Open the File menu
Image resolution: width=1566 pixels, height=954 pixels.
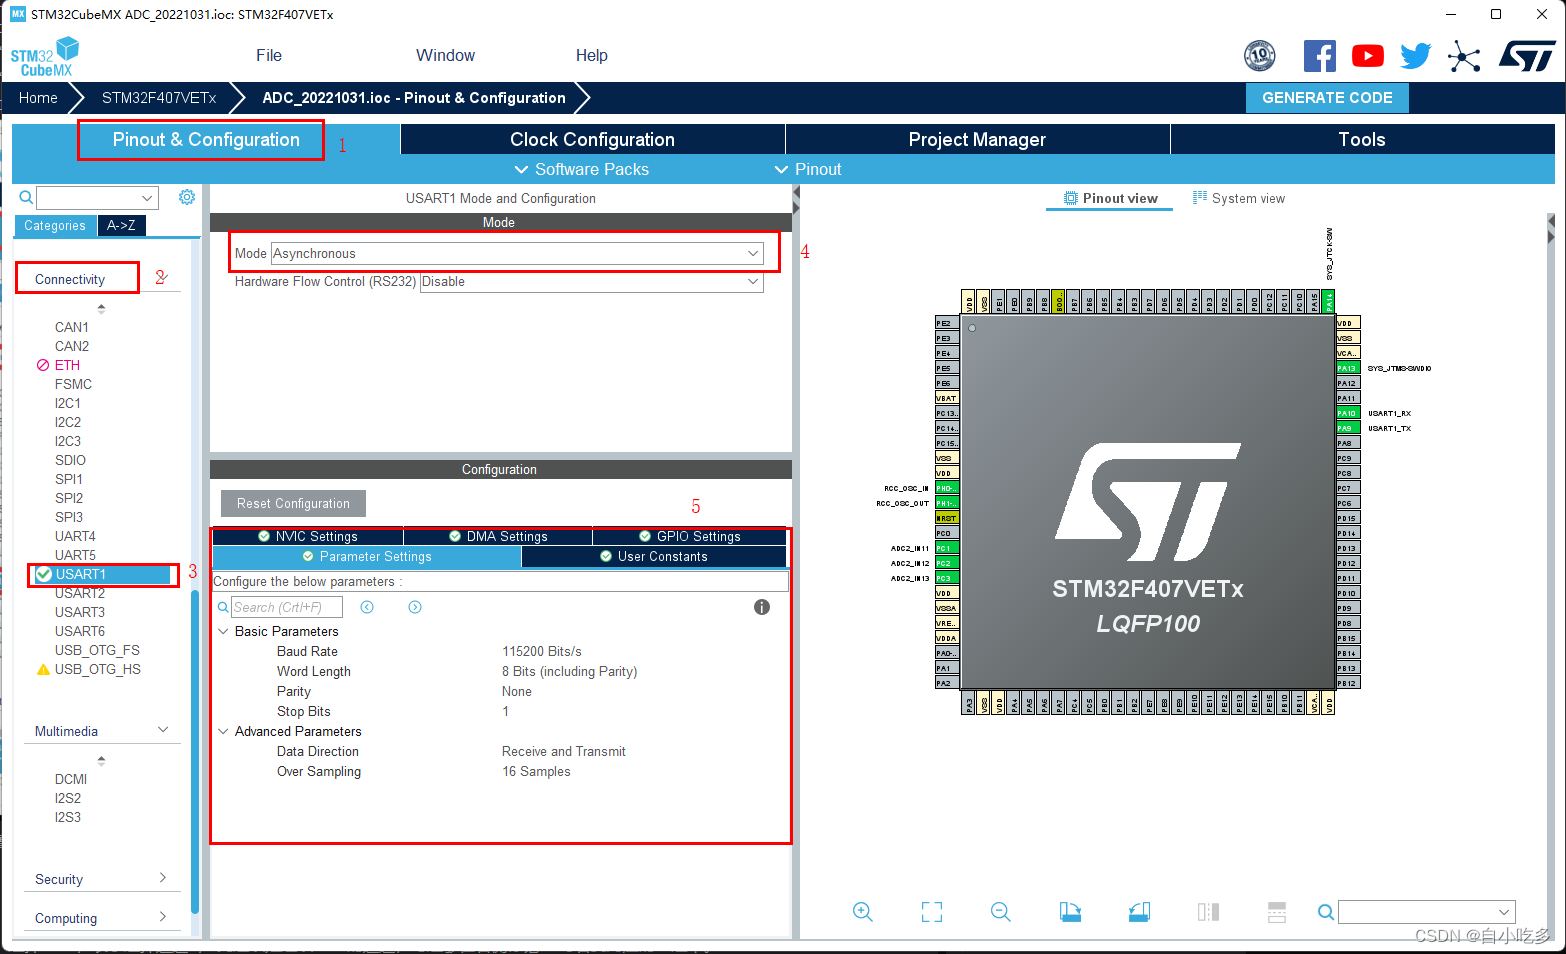pyautogui.click(x=269, y=56)
